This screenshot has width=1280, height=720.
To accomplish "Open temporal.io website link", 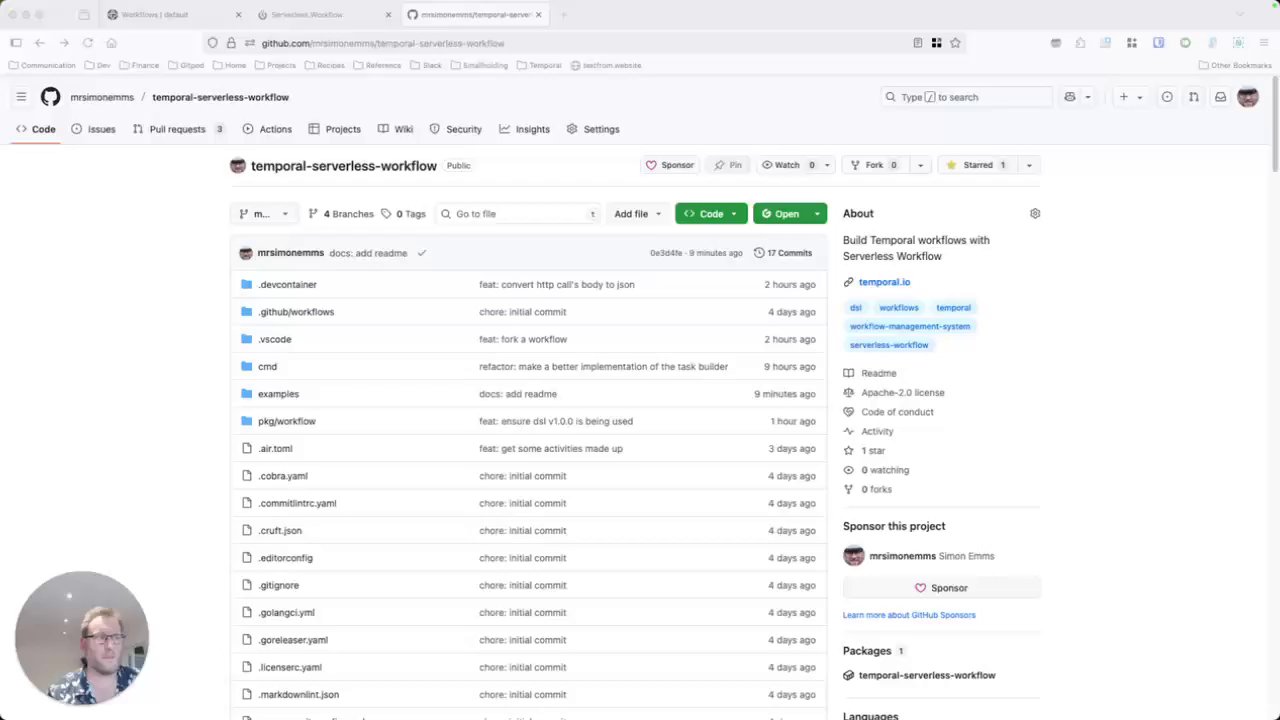I will (884, 282).
